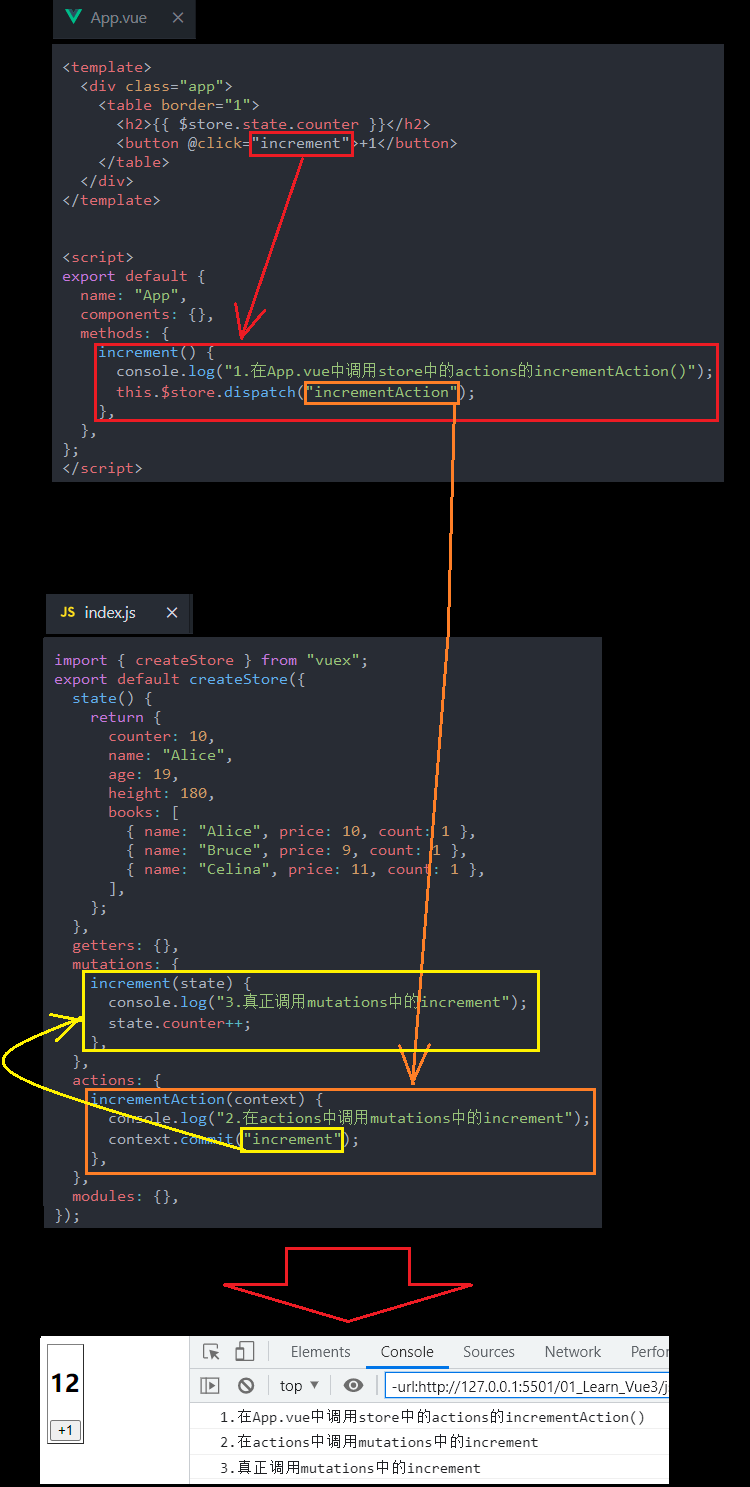Click the table border="1" opening tag line
The width and height of the screenshot is (750, 1487).
pos(179,105)
